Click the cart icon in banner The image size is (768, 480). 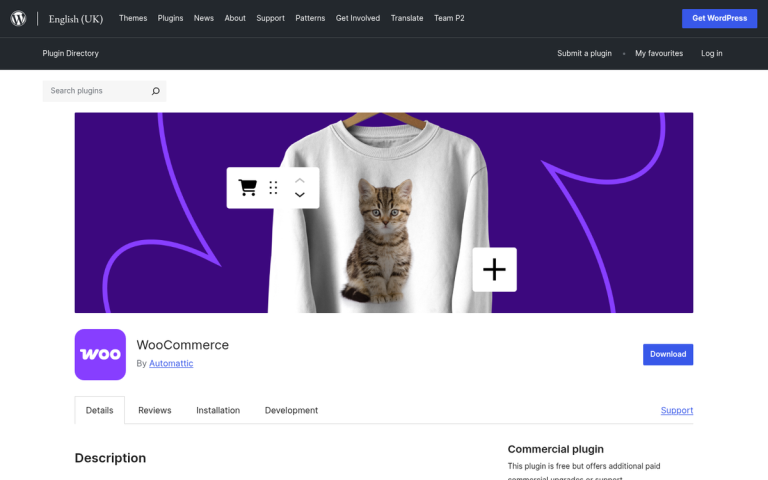tap(247, 188)
